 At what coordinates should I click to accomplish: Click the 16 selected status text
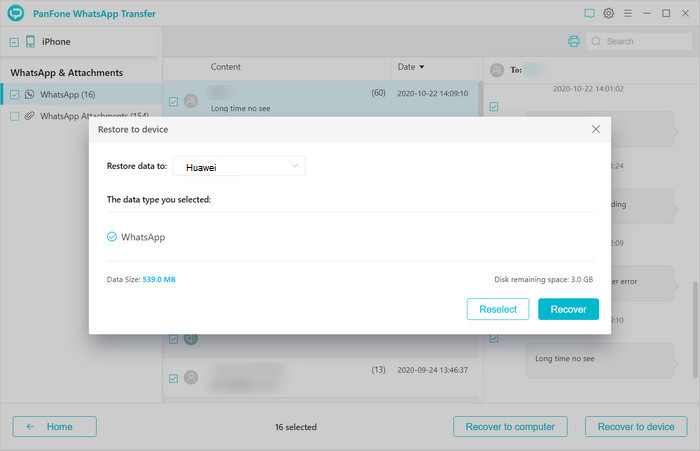click(x=296, y=427)
